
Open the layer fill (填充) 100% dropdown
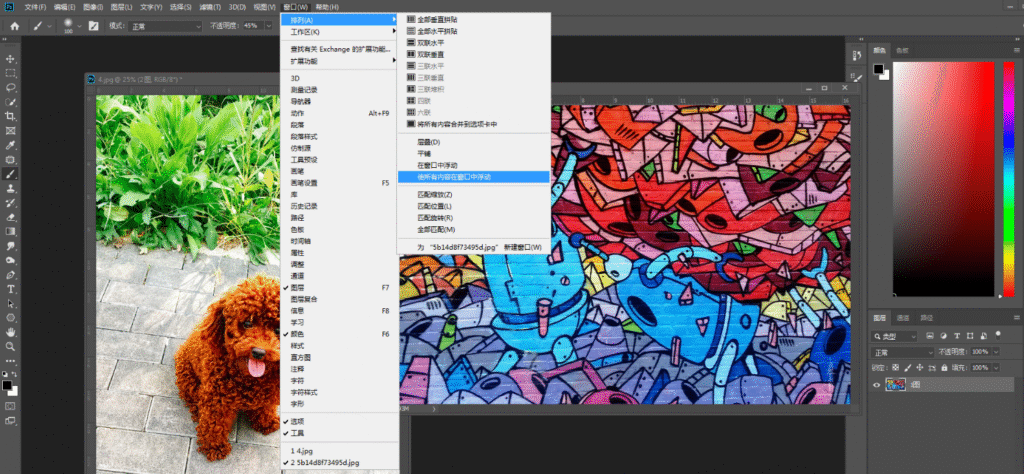pos(996,368)
